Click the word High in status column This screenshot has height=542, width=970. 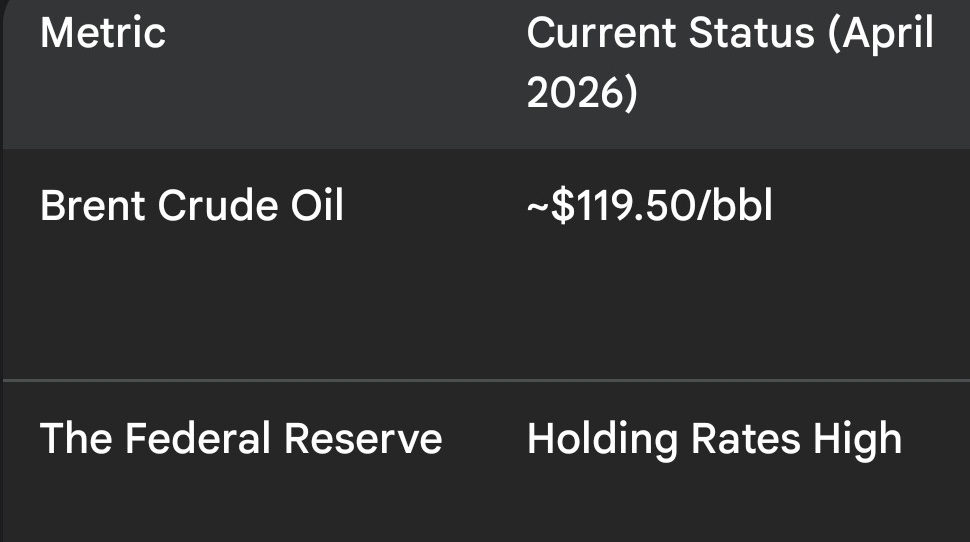pyautogui.click(x=857, y=441)
